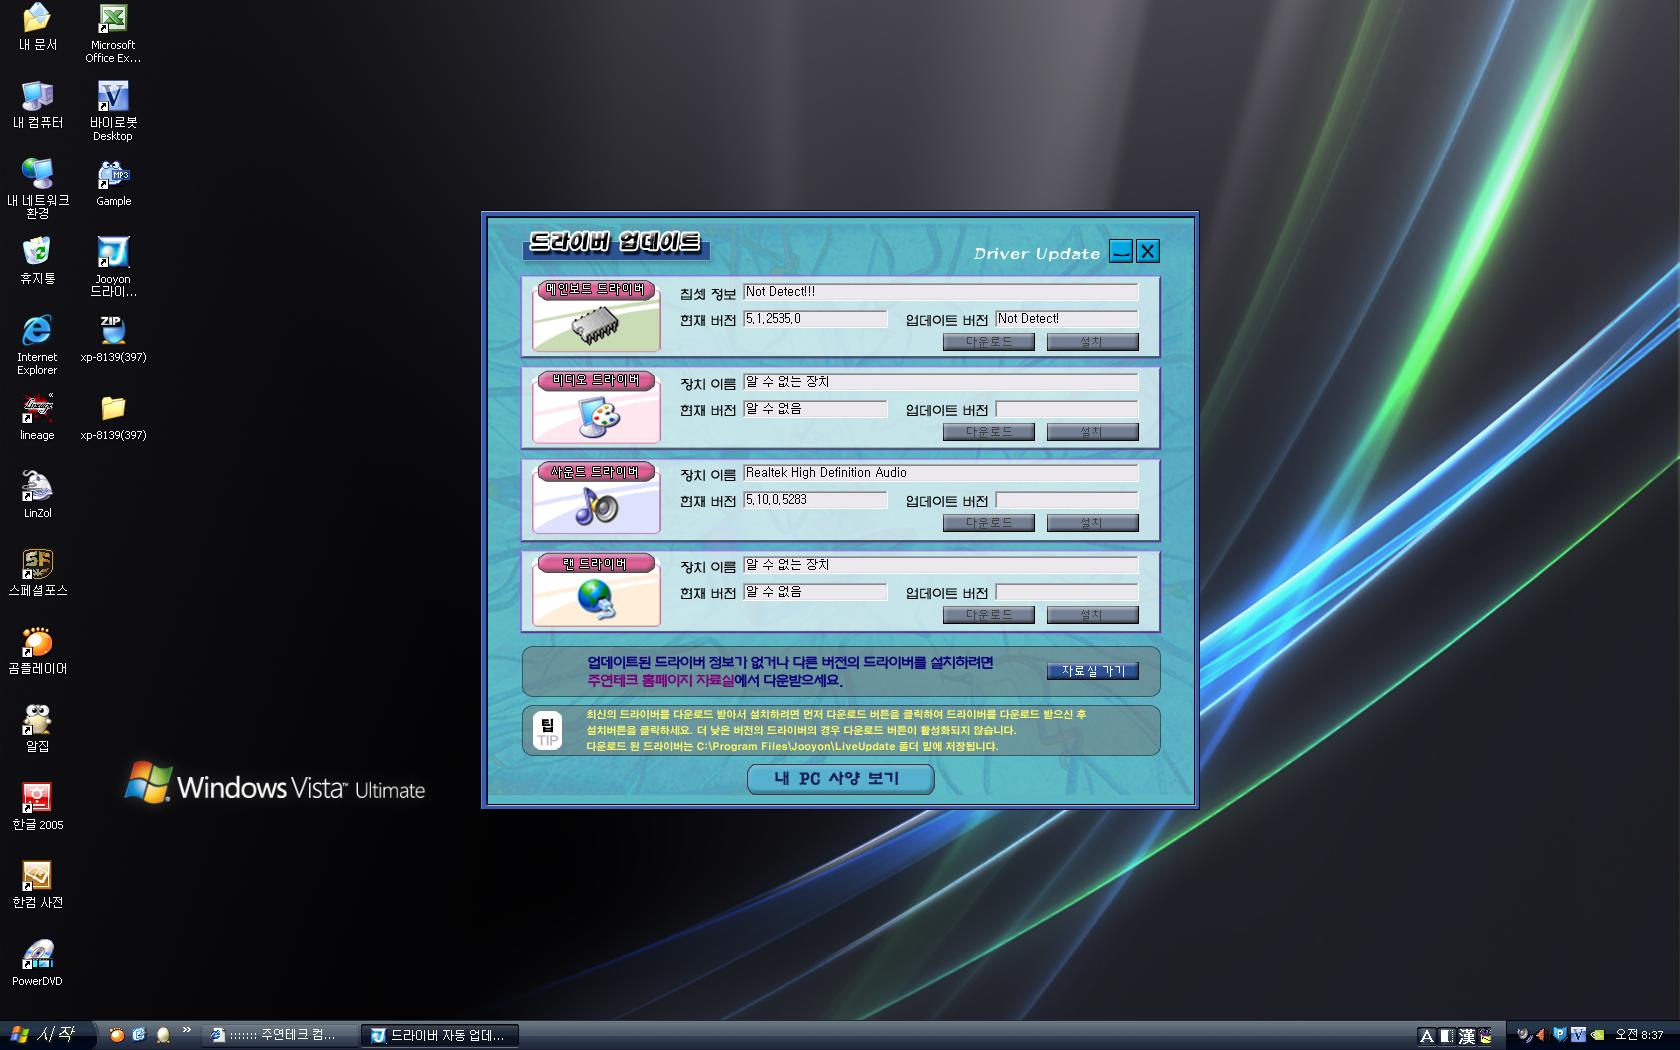Open 한컴 사전 desktop shortcut
Image resolution: width=1680 pixels, height=1050 pixels.
(37, 884)
